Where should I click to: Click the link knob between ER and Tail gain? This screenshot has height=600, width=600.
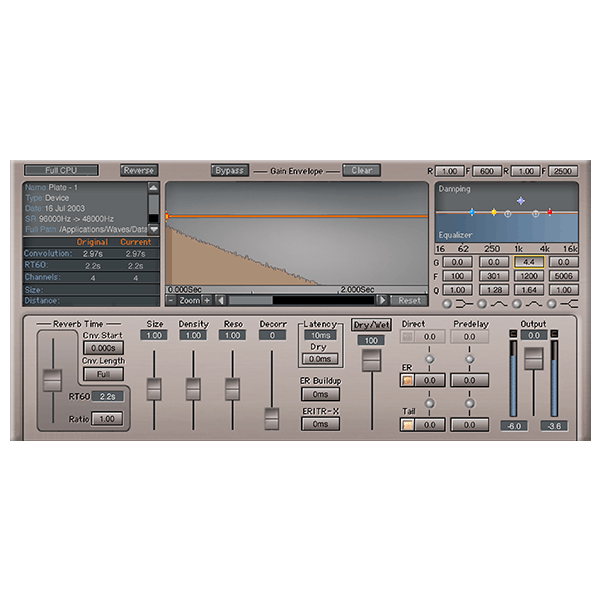pos(429,403)
